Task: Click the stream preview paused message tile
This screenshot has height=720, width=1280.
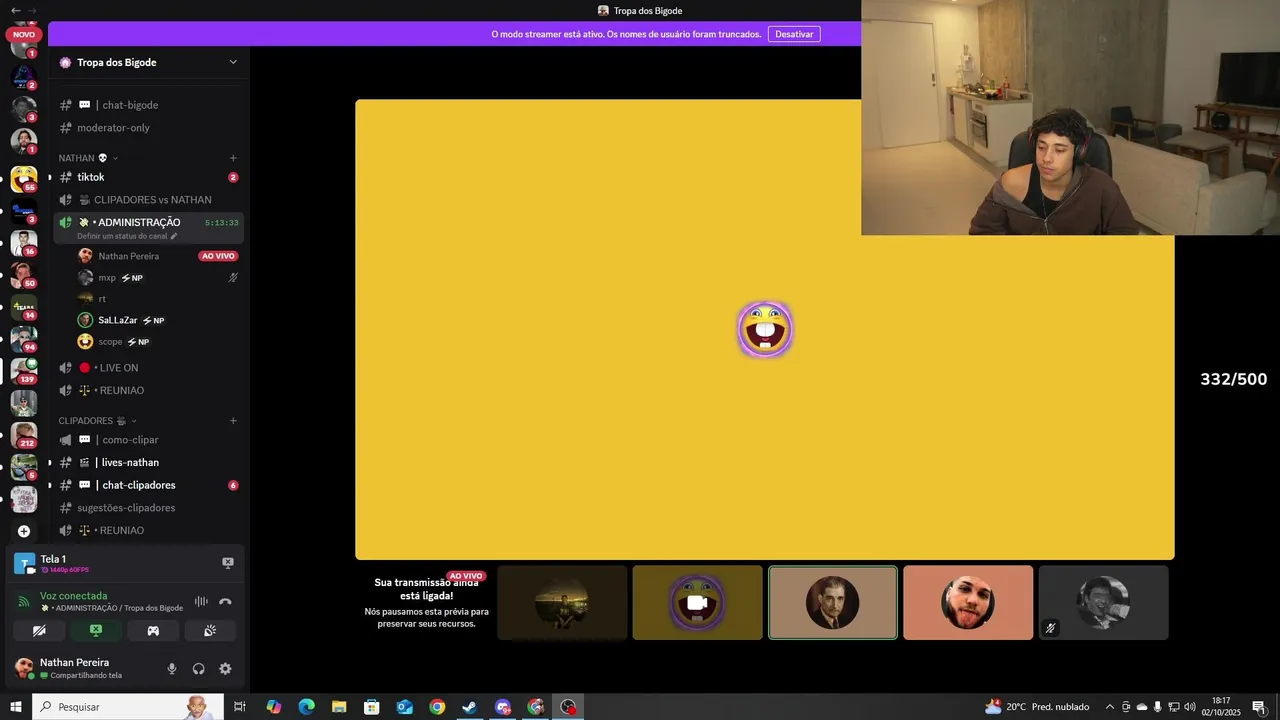Action: coord(426,603)
